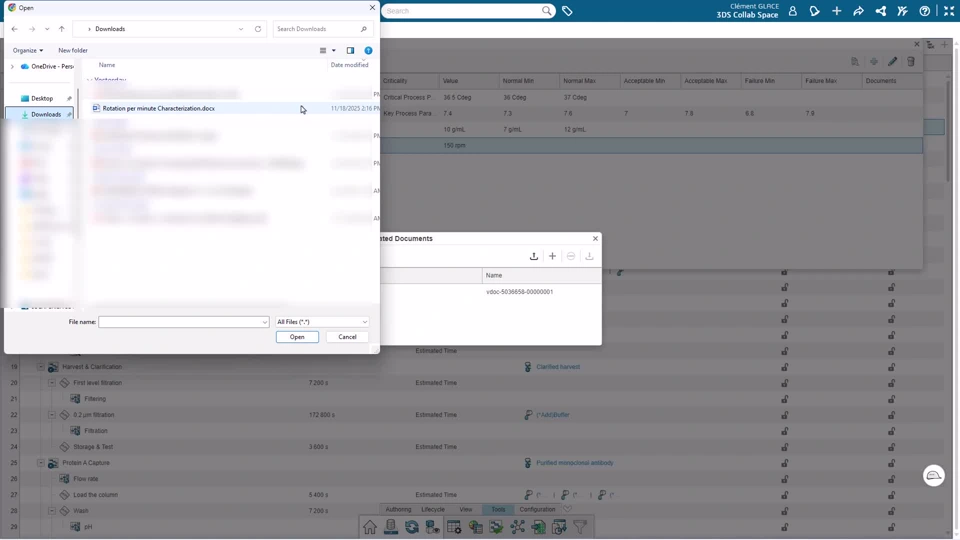Sort the documents list by Name header
960x540 pixels.
click(x=494, y=276)
